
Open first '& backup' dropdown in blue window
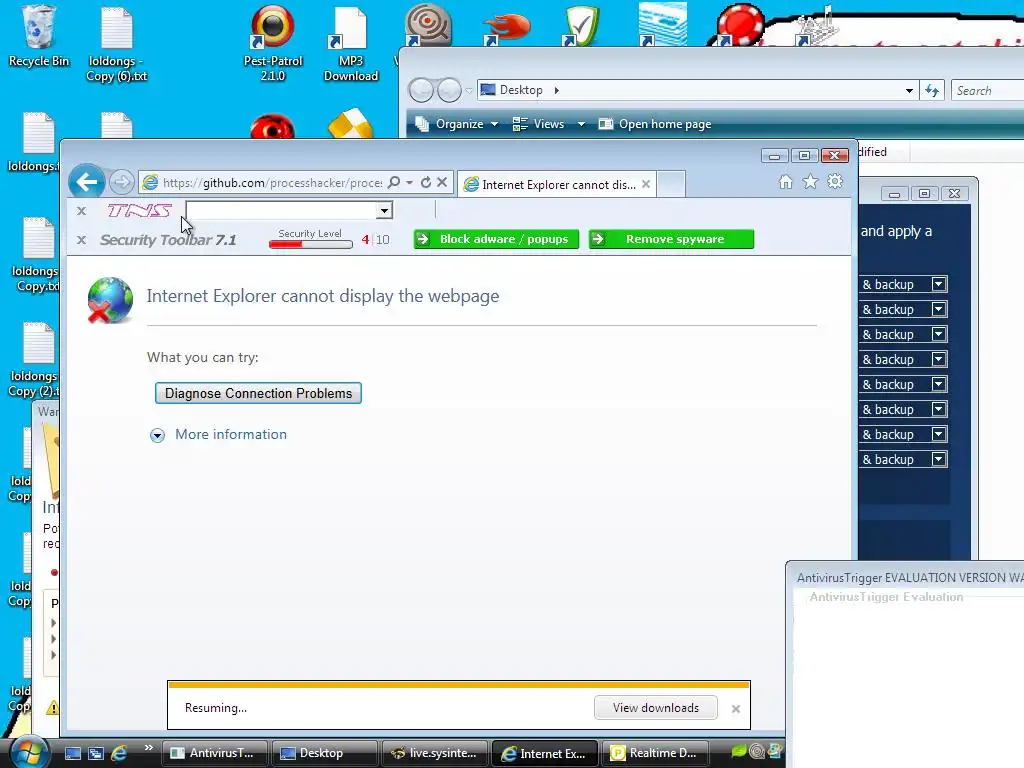pyautogui.click(x=939, y=284)
